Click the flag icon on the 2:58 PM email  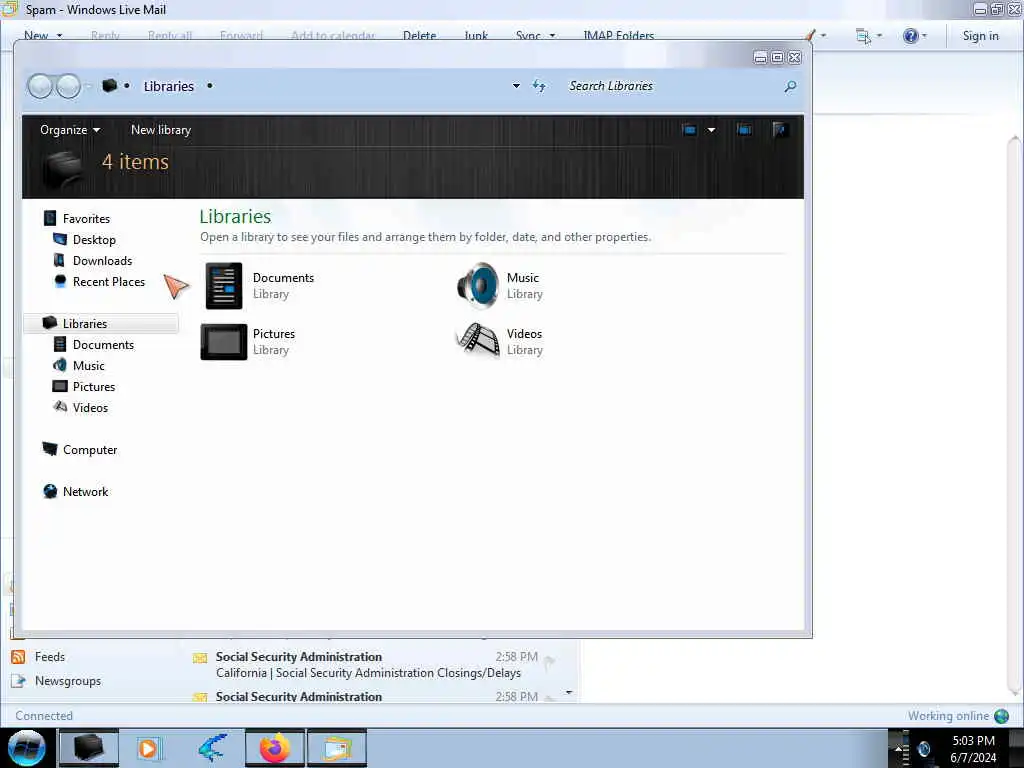click(x=549, y=662)
